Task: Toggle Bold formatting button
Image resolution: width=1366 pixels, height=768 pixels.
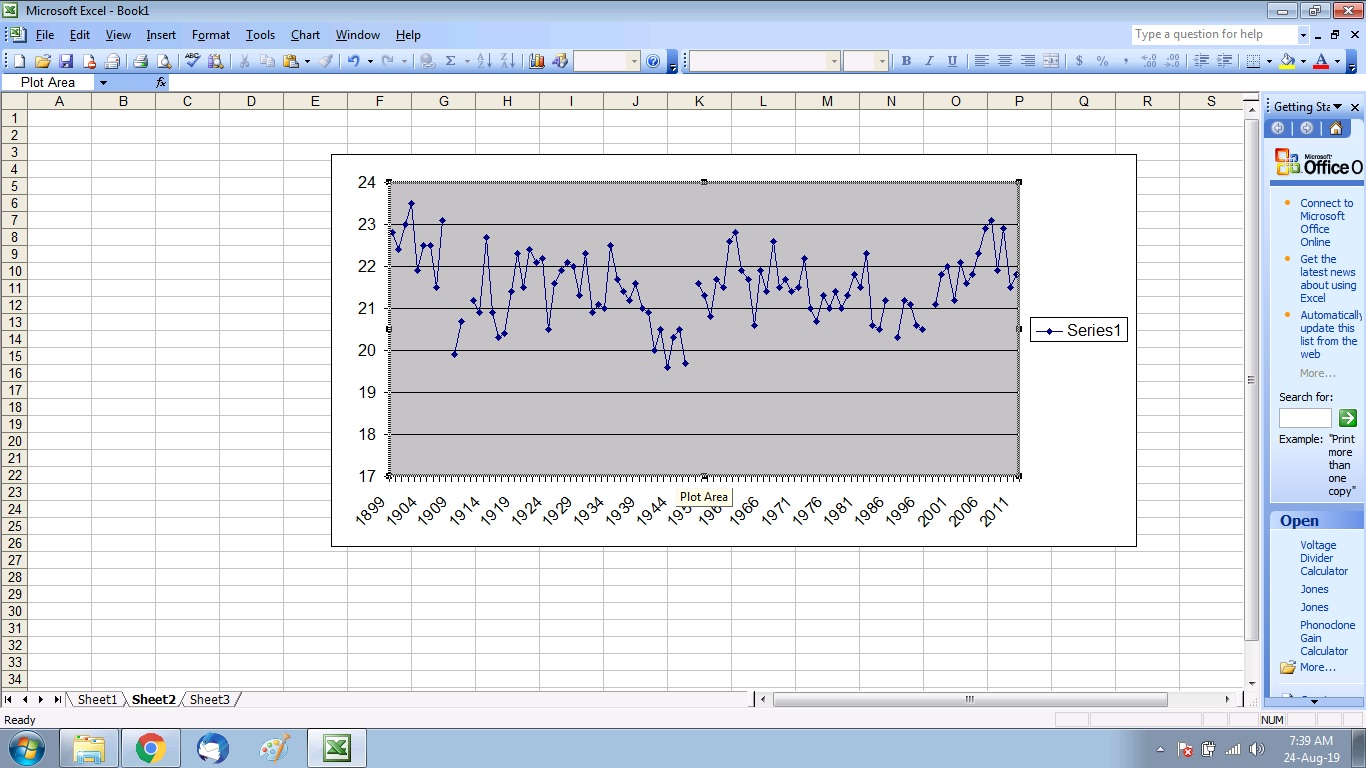Action: (x=906, y=61)
